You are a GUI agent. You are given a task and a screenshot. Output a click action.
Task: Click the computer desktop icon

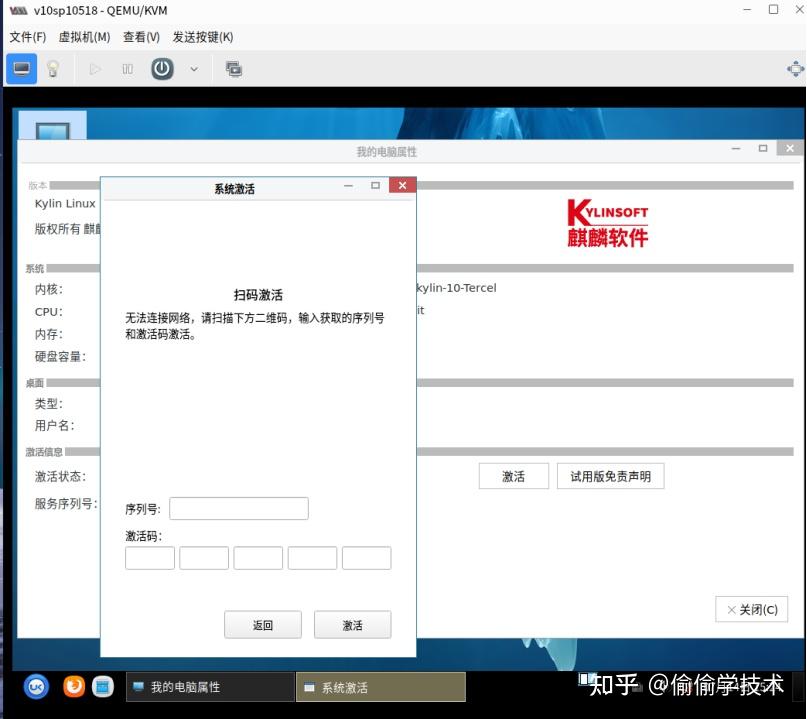(52, 126)
